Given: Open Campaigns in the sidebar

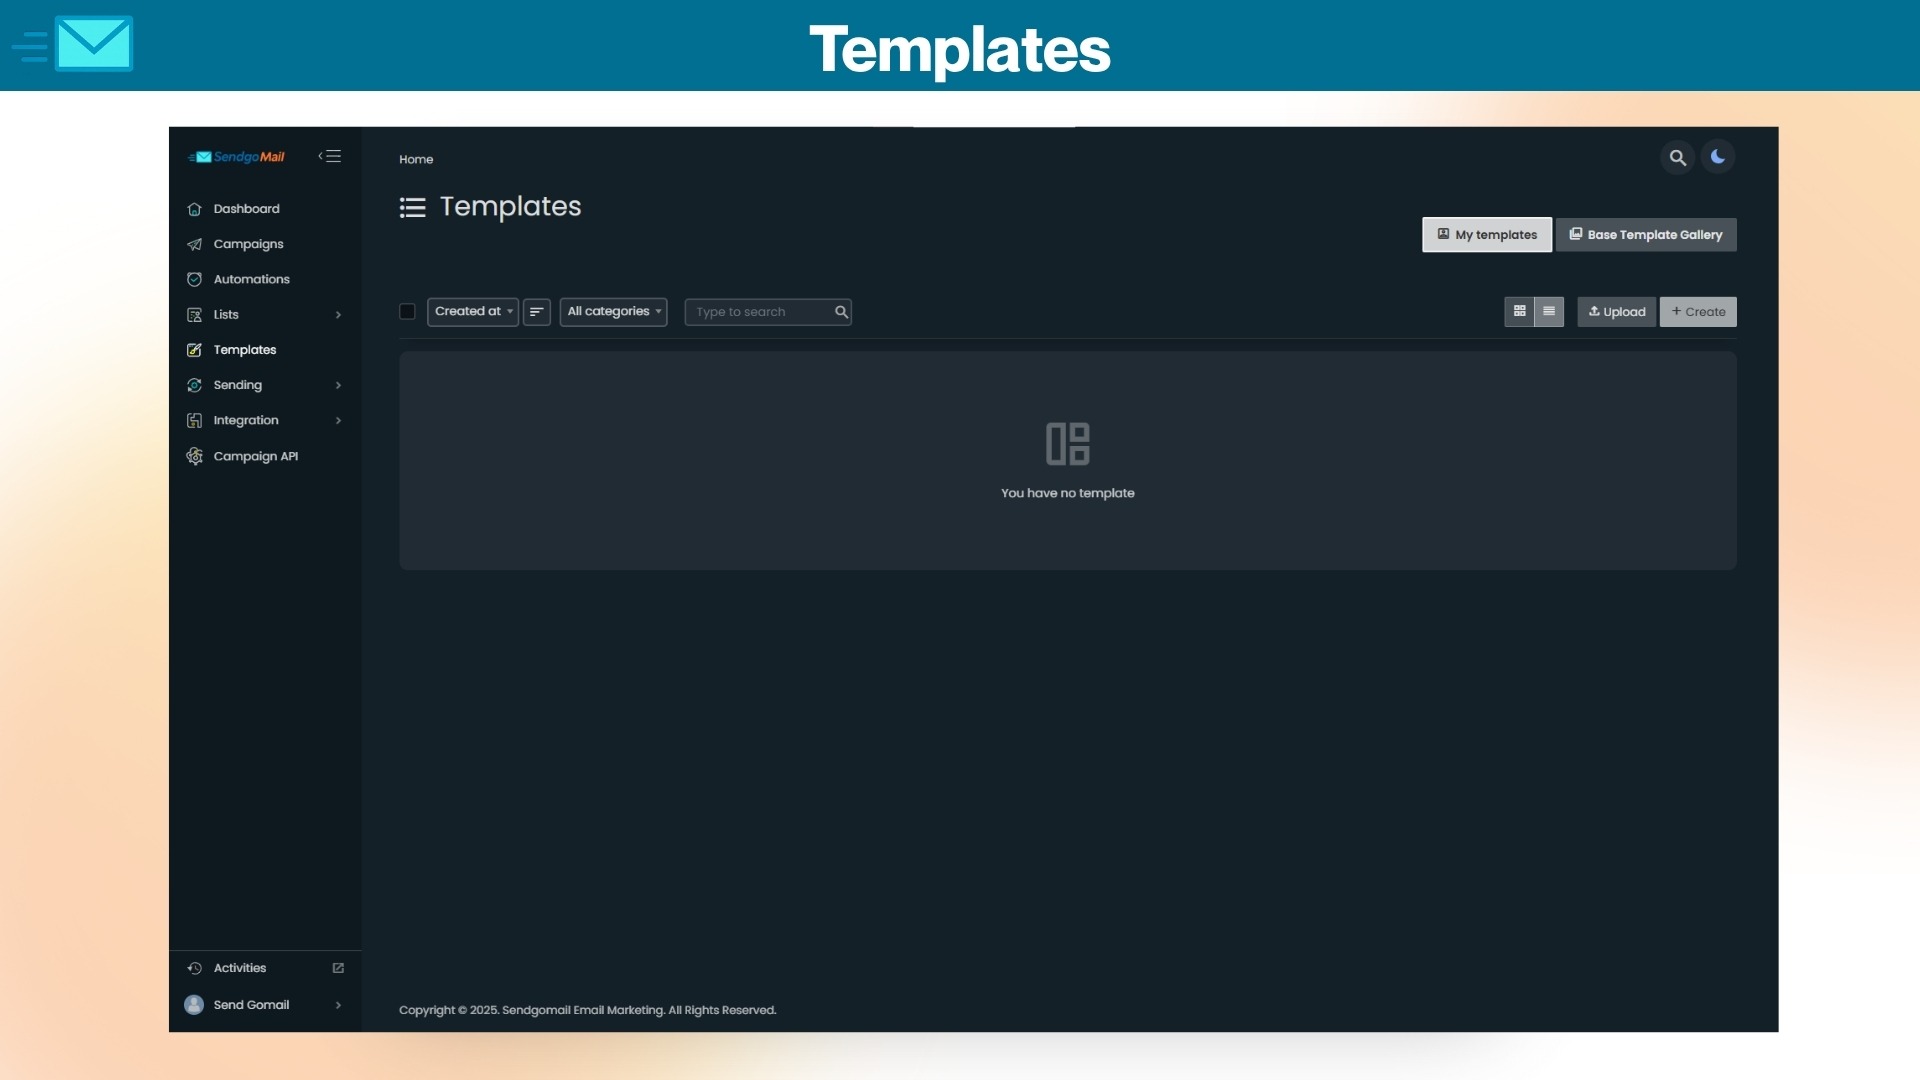Looking at the screenshot, I should [x=248, y=244].
